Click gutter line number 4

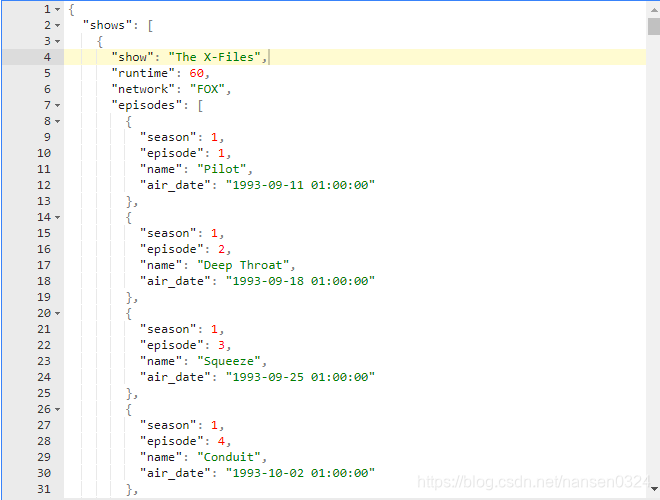(47, 57)
